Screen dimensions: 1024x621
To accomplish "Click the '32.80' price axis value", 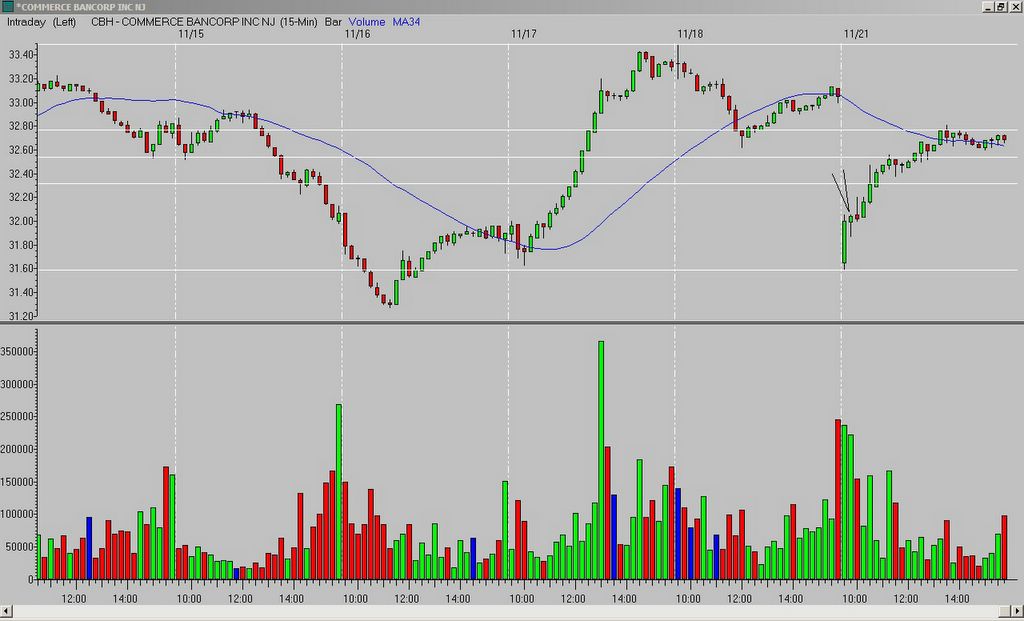I will pos(22,127).
